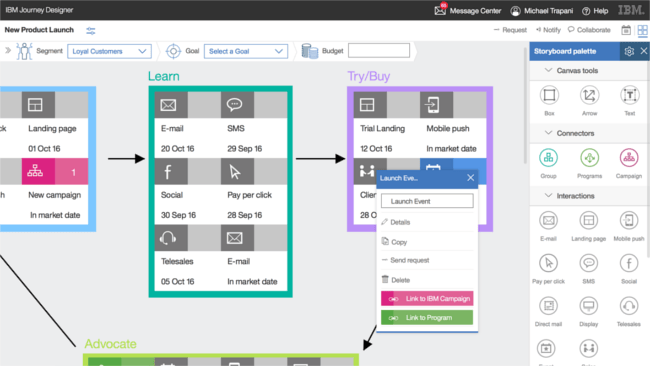Select the Pay per click interaction icon
The height and width of the screenshot is (366, 650).
pyautogui.click(x=548, y=263)
